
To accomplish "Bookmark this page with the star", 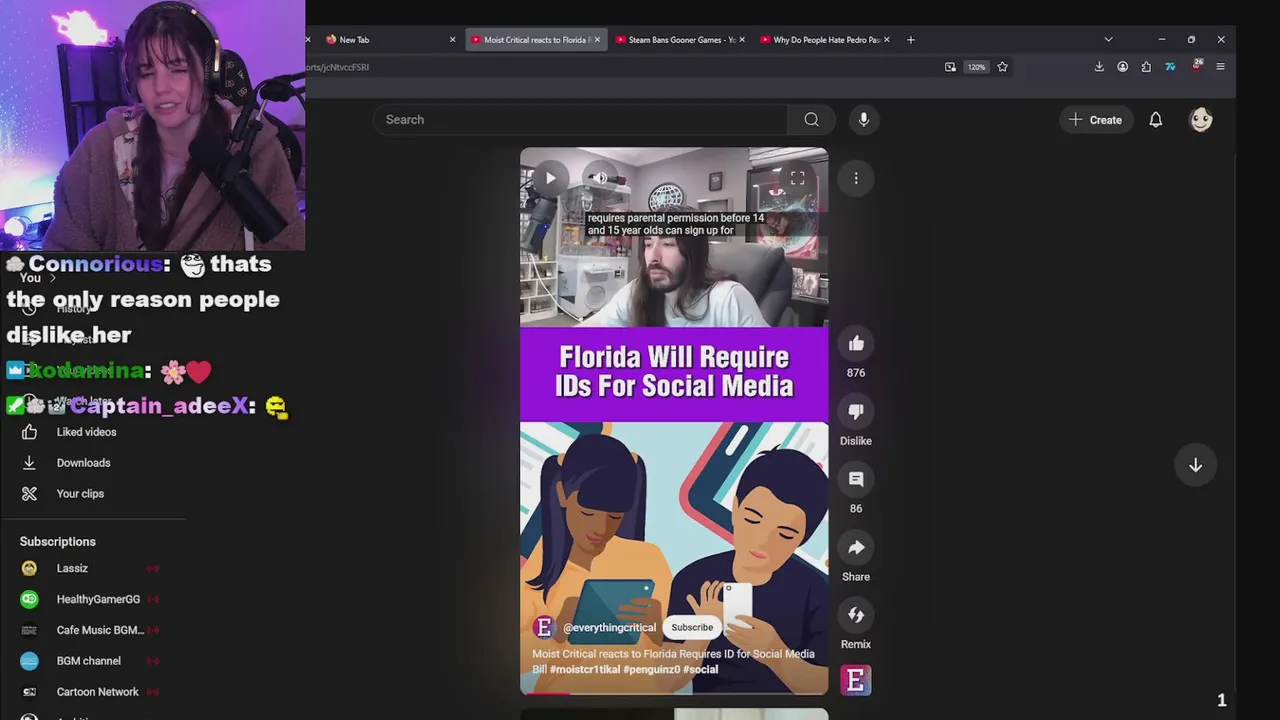I will 1002,67.
